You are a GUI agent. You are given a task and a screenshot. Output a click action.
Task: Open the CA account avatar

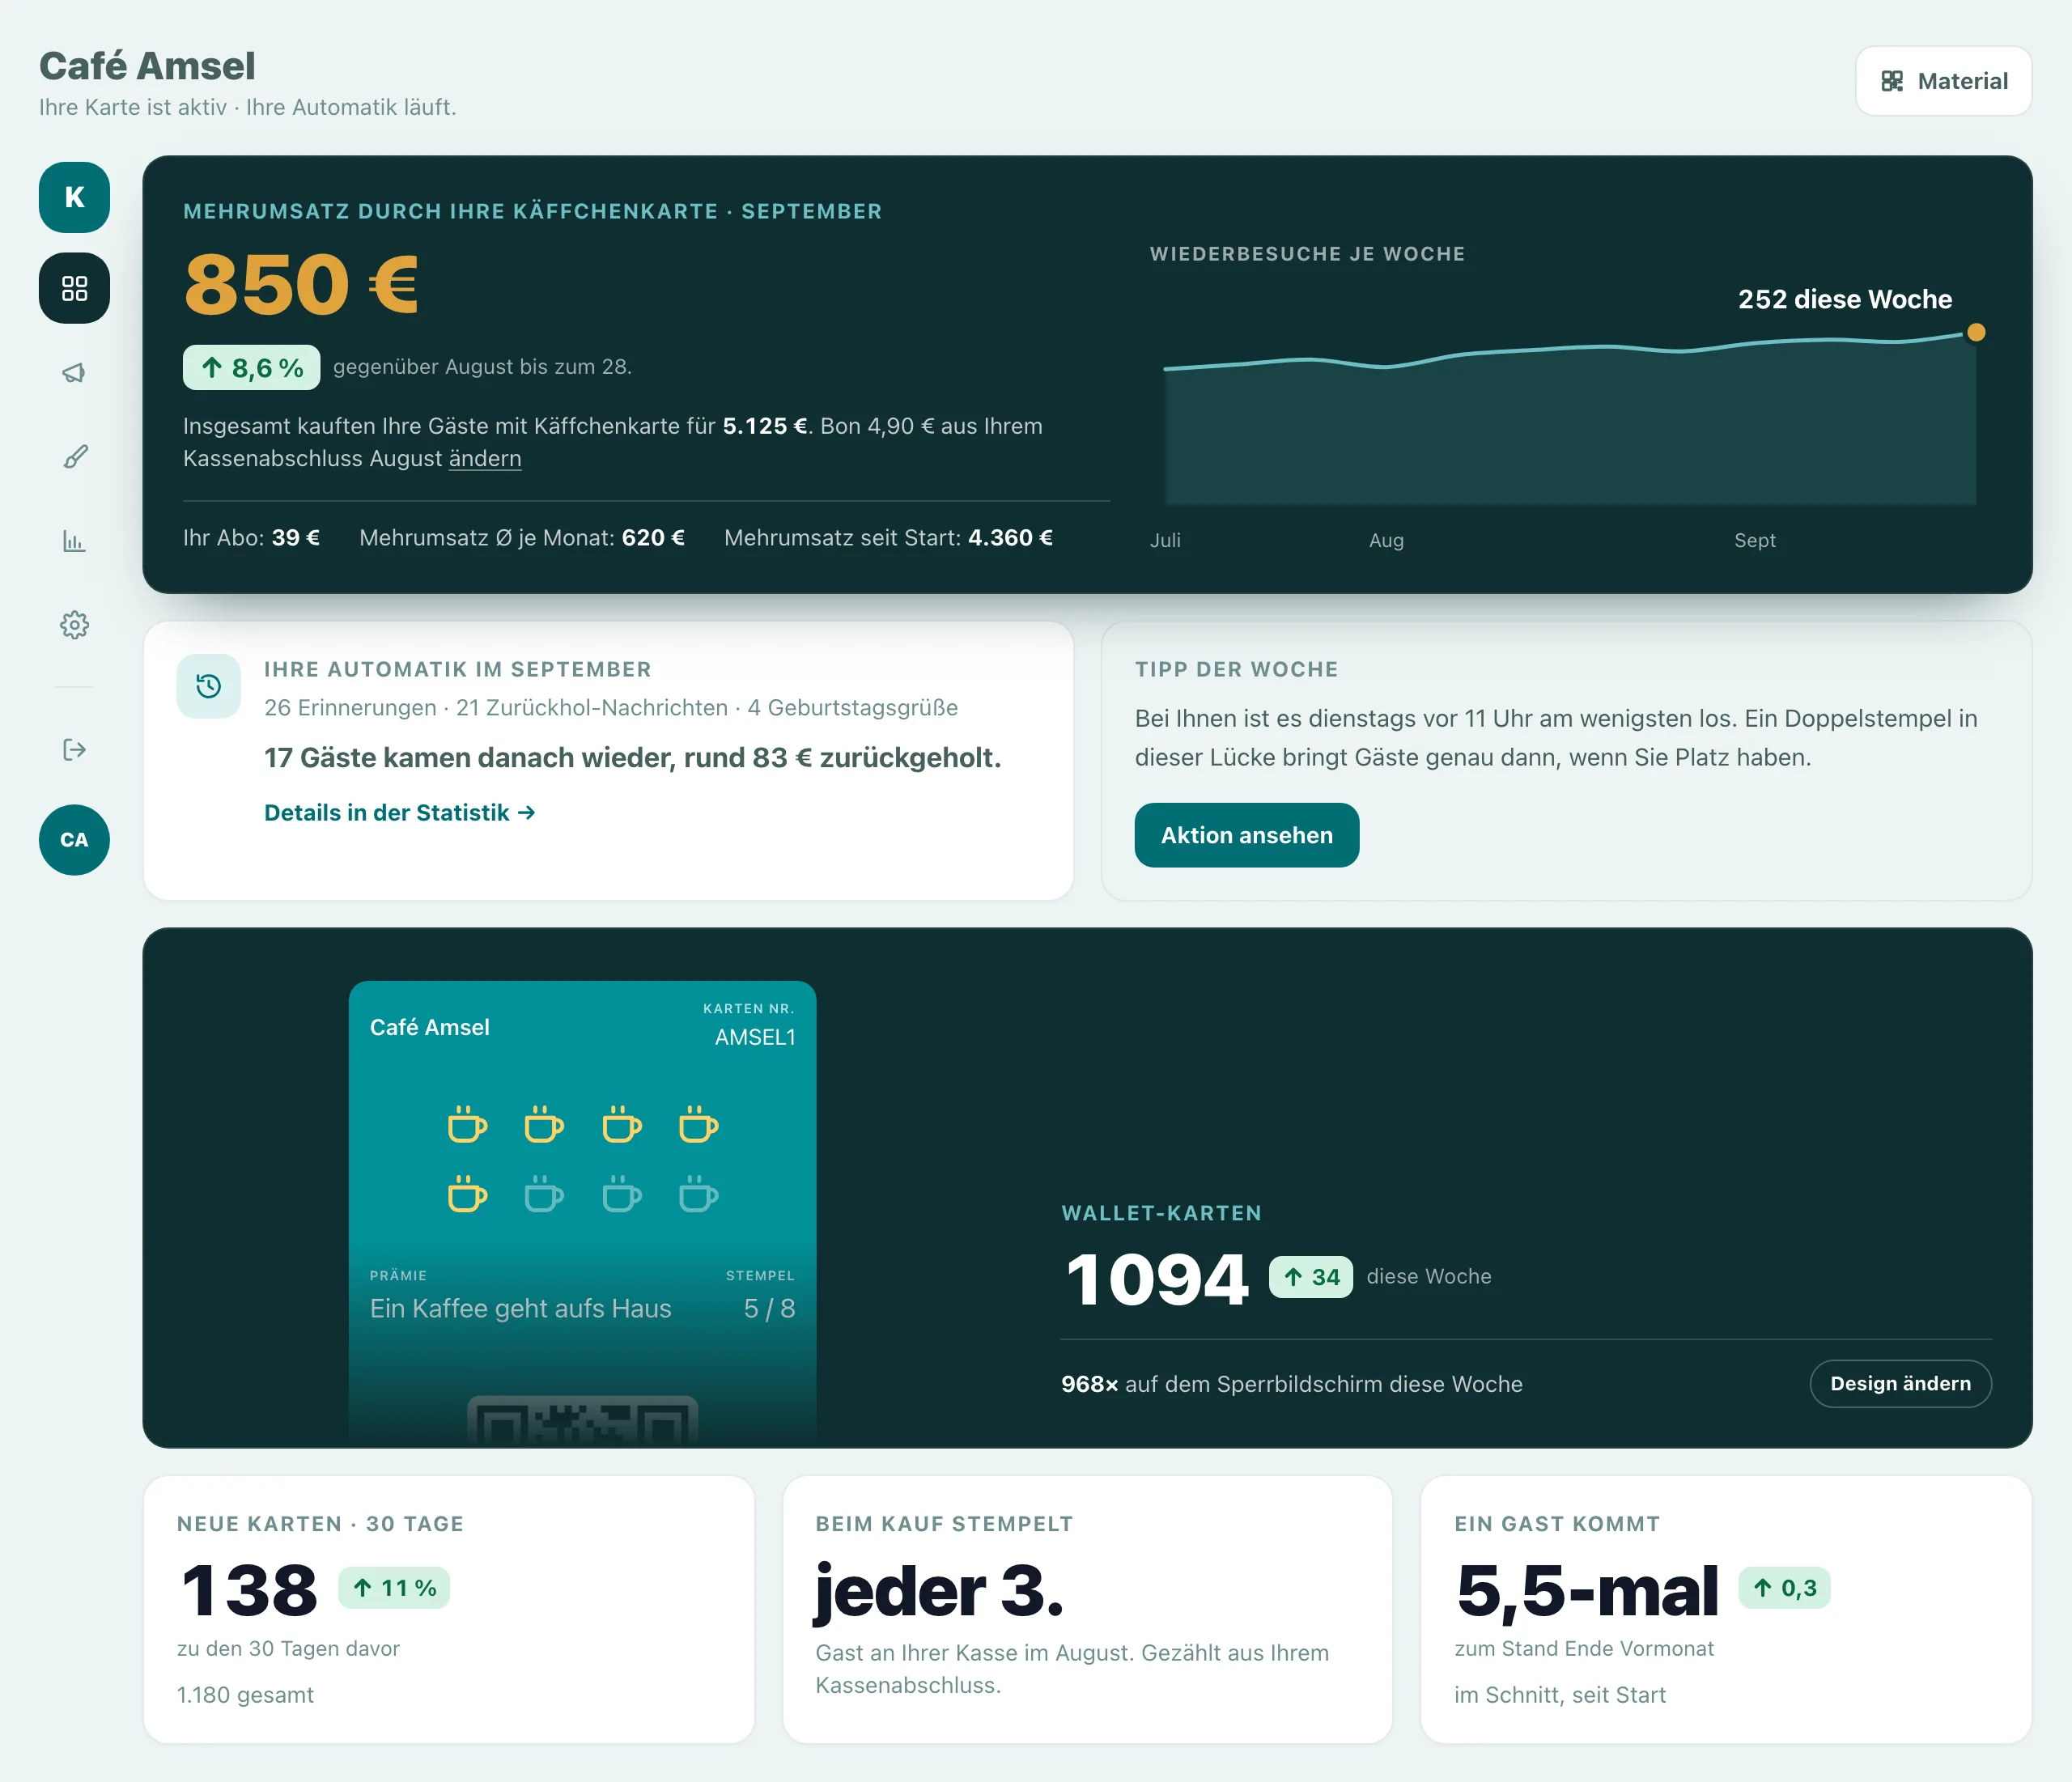point(74,840)
